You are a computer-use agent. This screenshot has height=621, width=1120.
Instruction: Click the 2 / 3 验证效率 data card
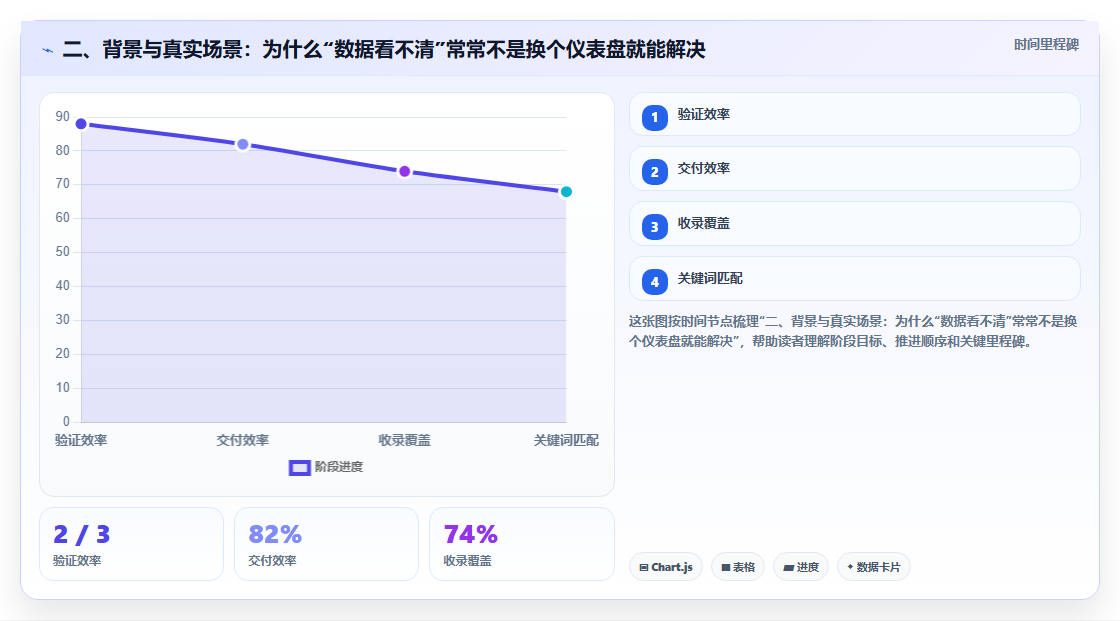tap(131, 544)
